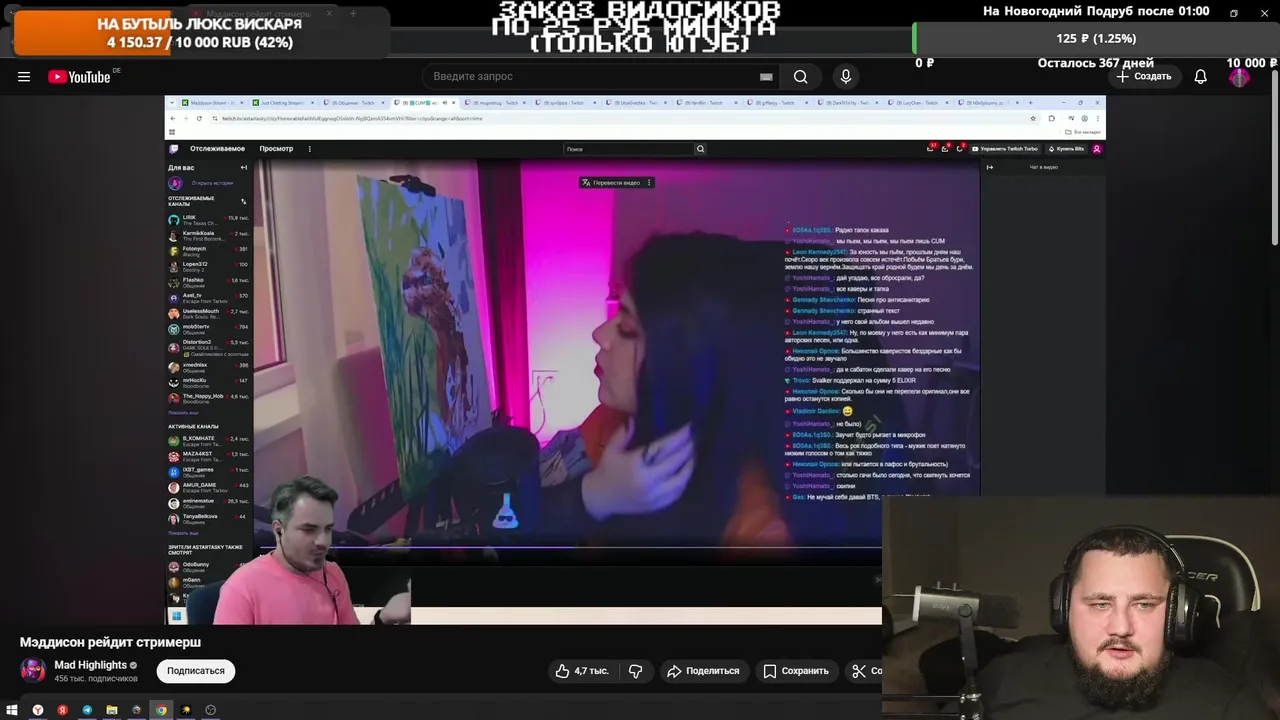The width and height of the screenshot is (1280, 720).
Task: Open the on-screen keyboard in search box
Action: pyautogui.click(x=766, y=76)
